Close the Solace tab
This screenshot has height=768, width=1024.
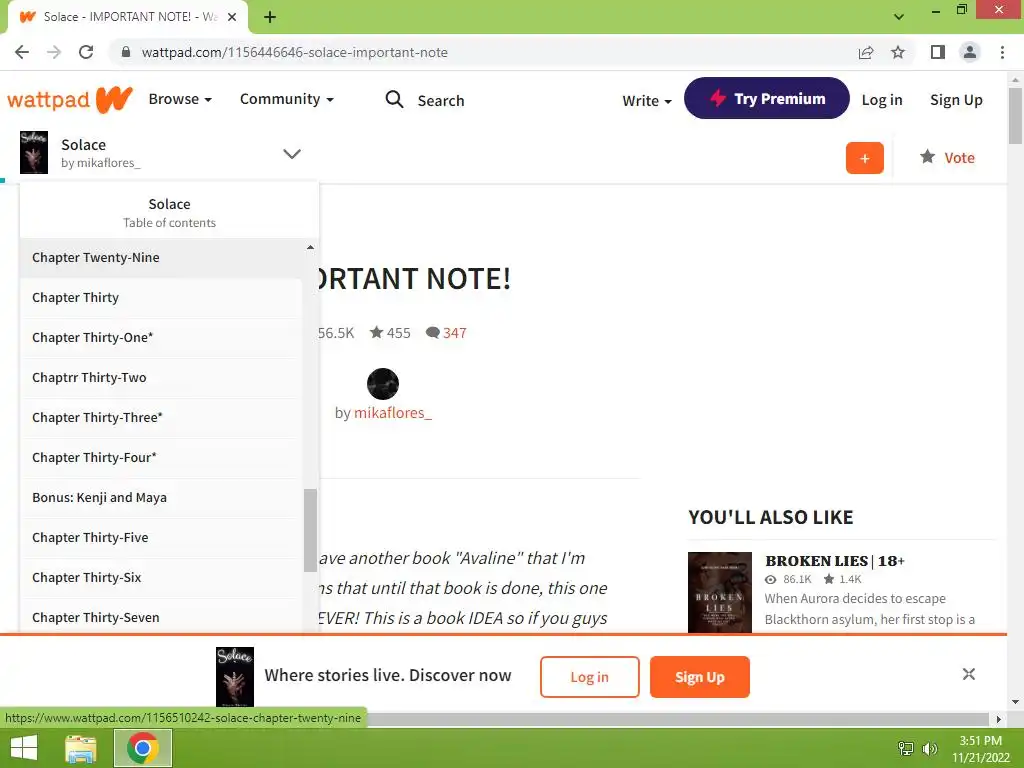(232, 17)
